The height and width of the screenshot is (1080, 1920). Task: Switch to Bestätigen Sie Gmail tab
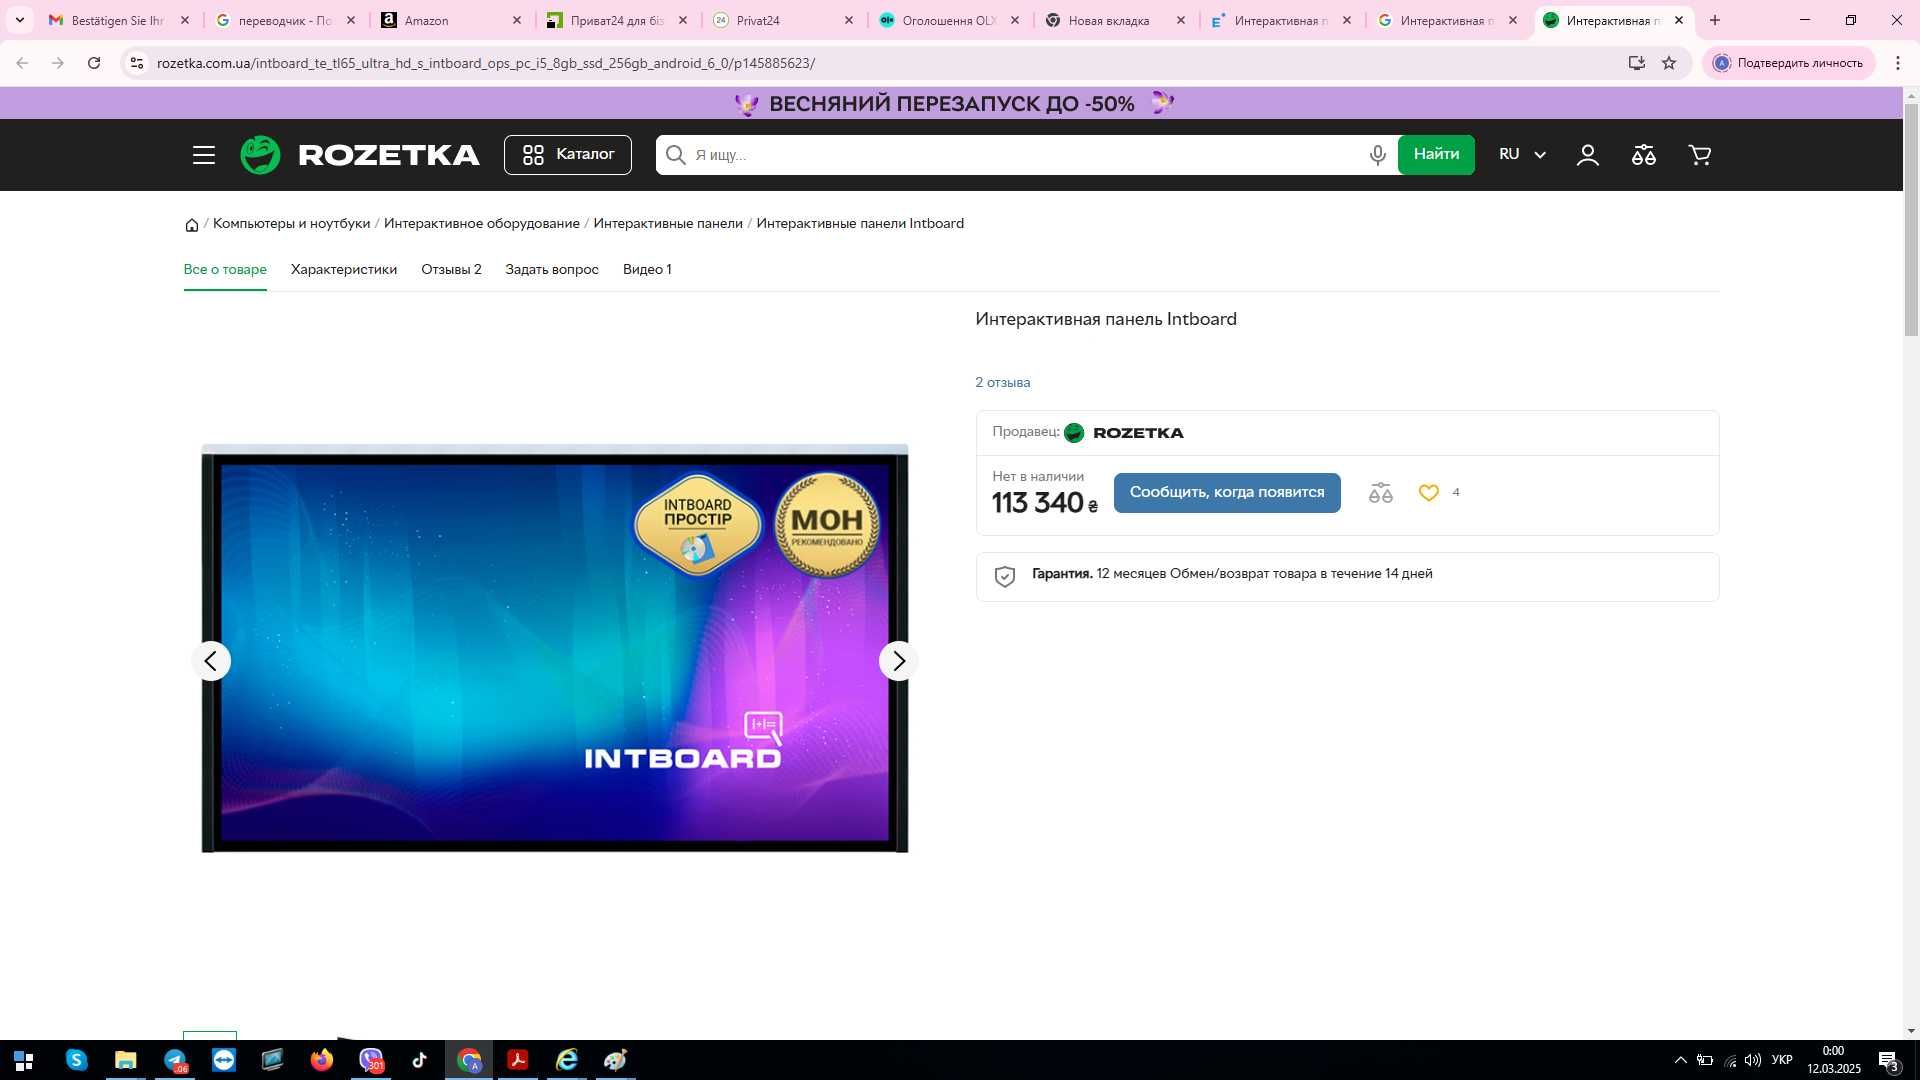pos(118,20)
